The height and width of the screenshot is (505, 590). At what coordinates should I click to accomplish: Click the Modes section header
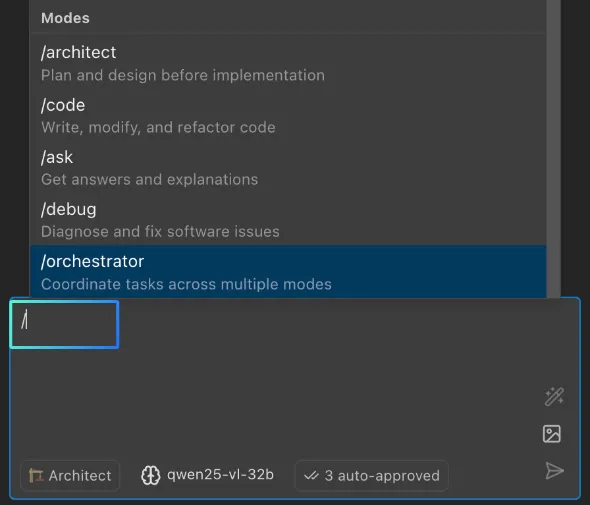pos(65,18)
